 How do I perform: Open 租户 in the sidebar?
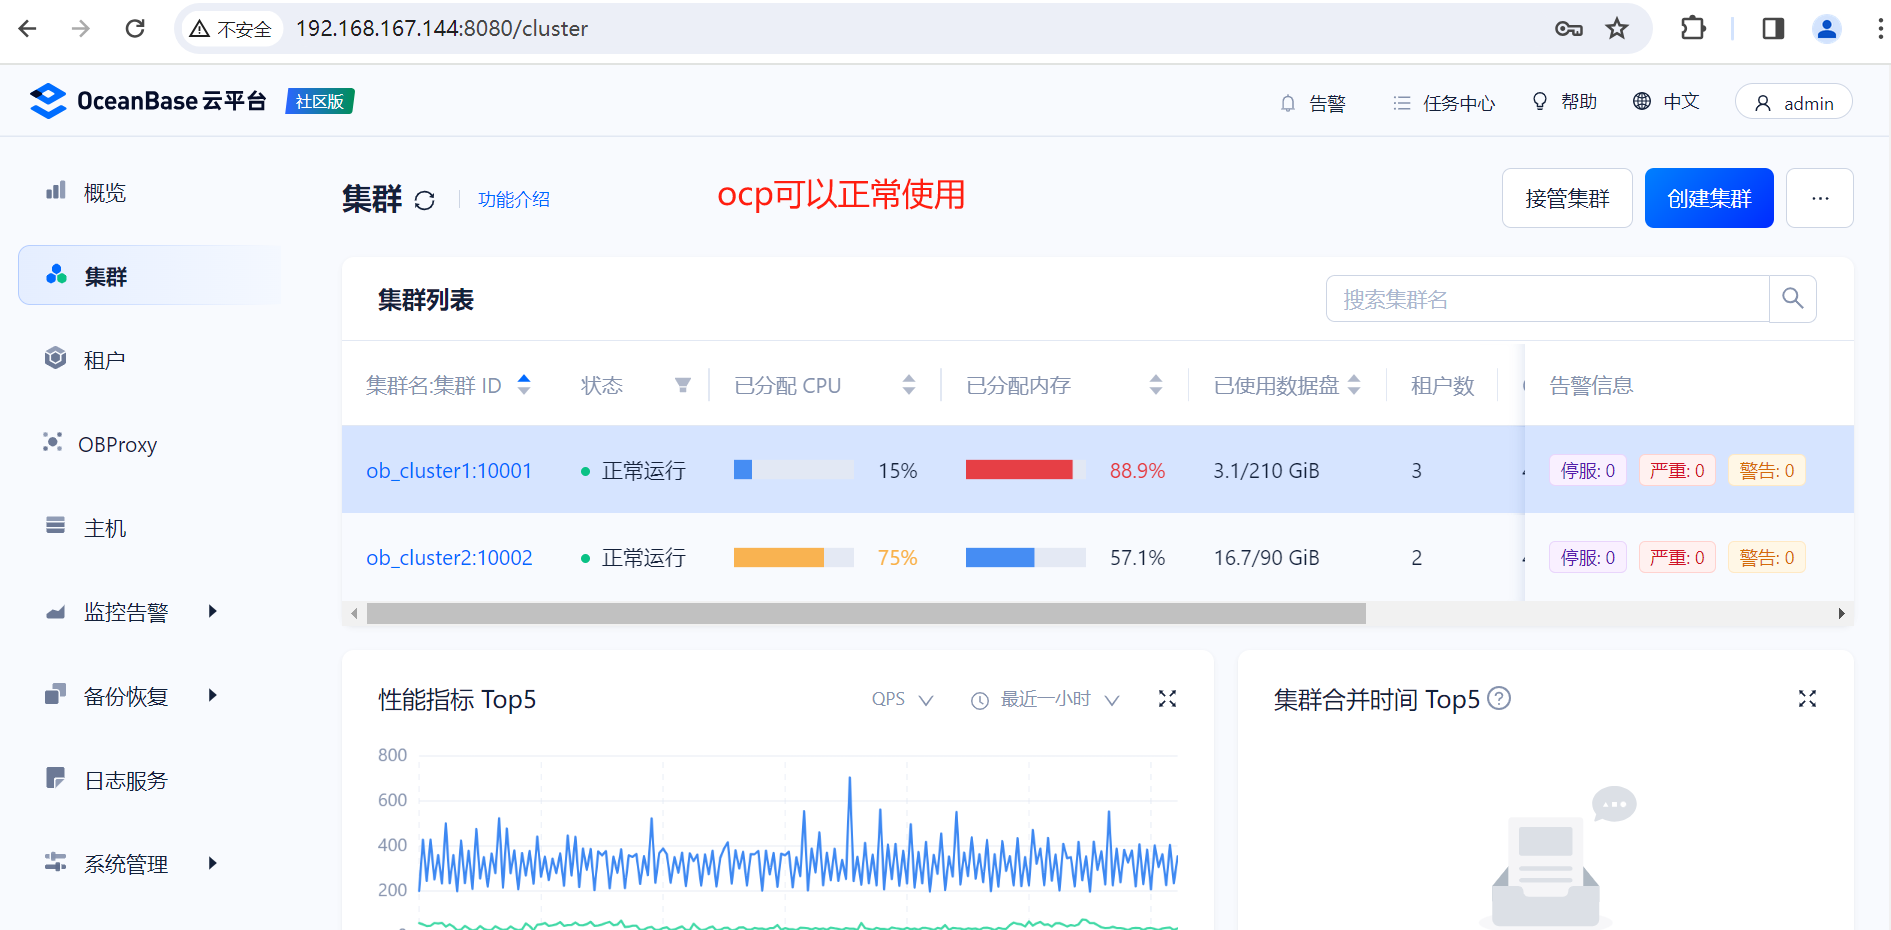coord(104,360)
